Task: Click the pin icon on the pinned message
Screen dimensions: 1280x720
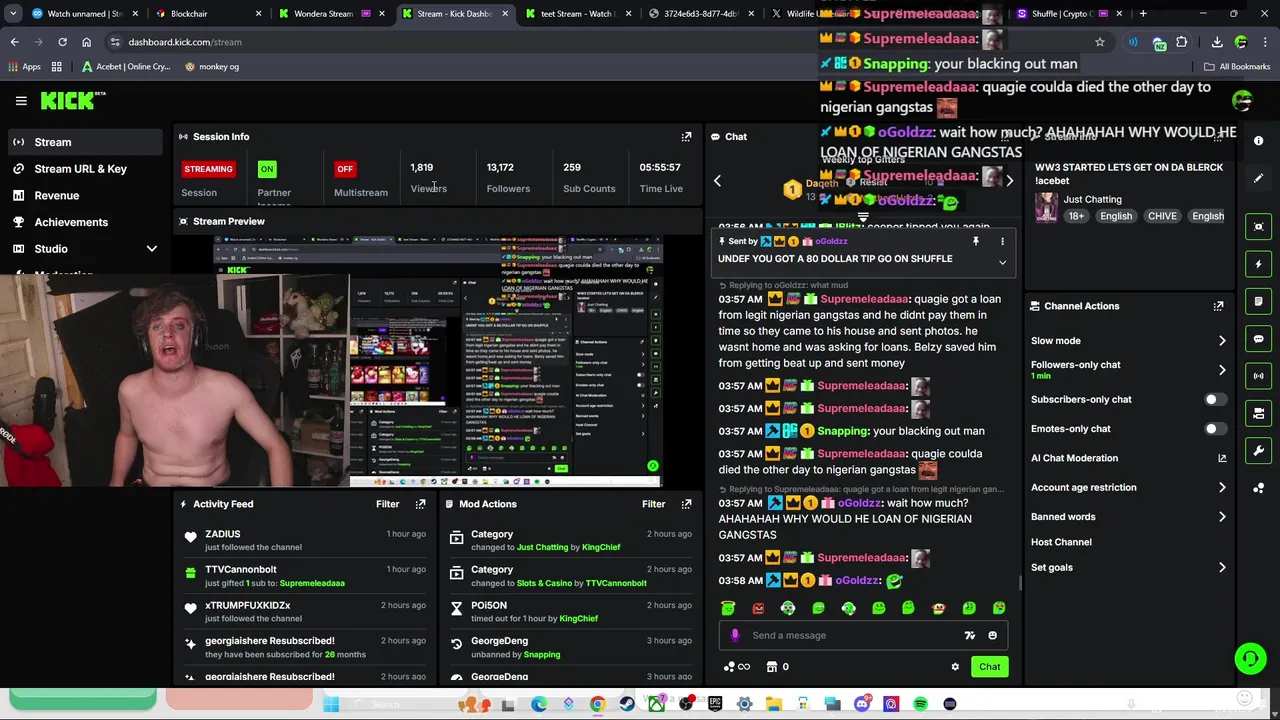Action: (x=975, y=241)
